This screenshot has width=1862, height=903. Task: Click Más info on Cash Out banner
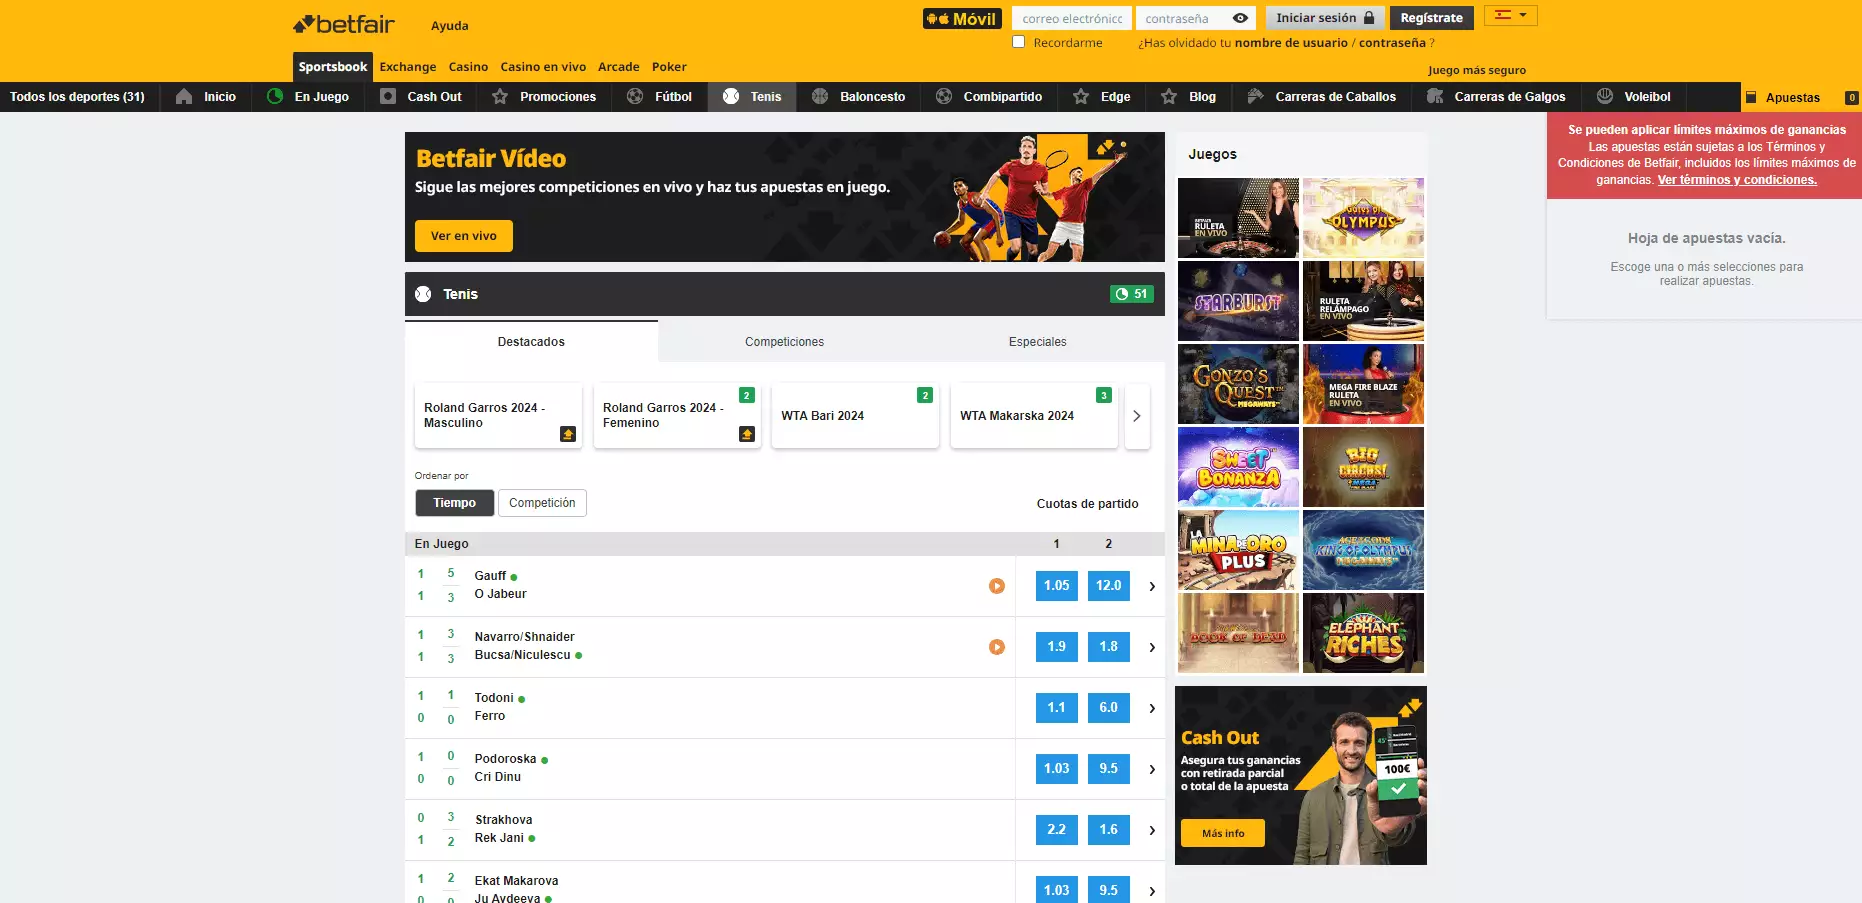pos(1223,833)
